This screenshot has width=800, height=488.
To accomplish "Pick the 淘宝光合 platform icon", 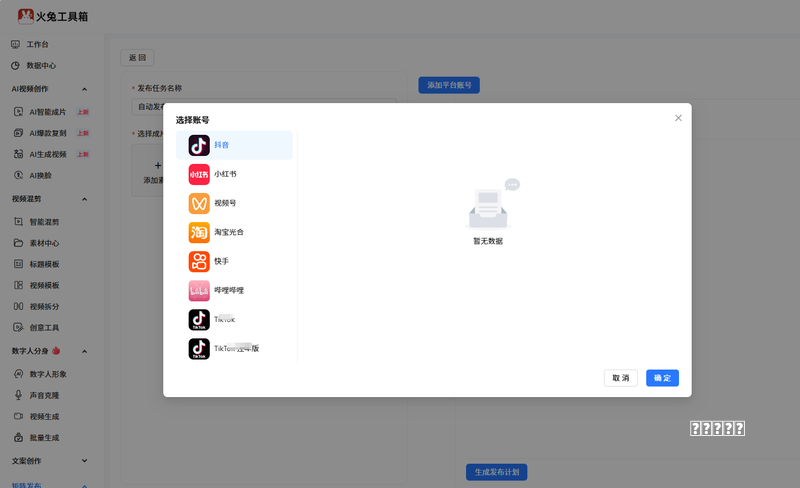I will [199, 232].
